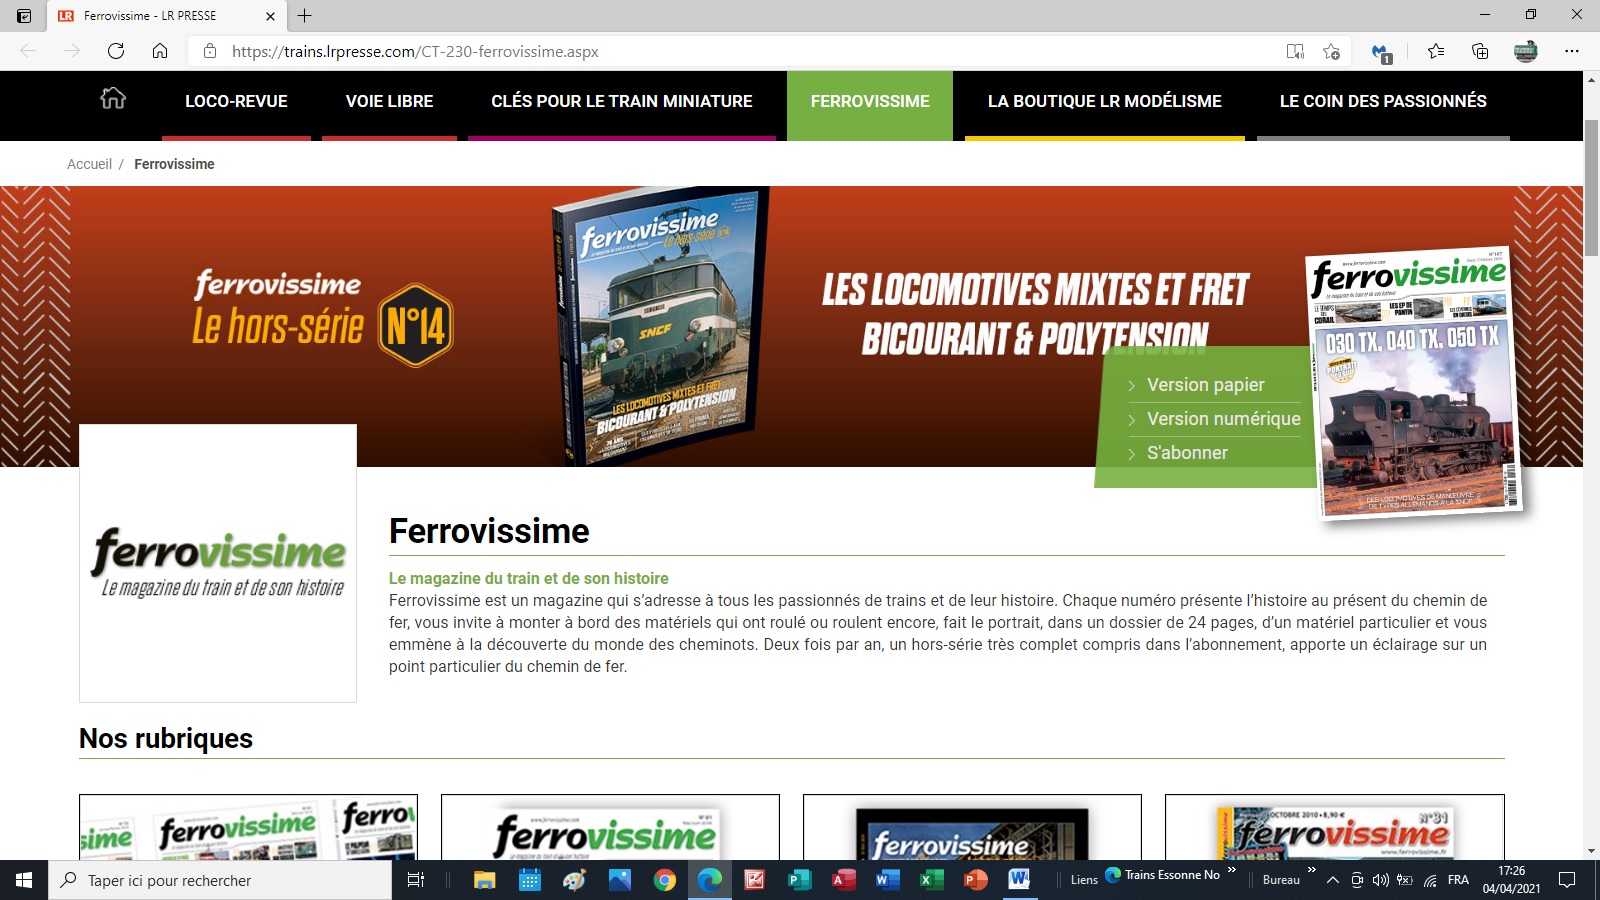Open a new browser tab
The image size is (1600, 900).
click(305, 16)
